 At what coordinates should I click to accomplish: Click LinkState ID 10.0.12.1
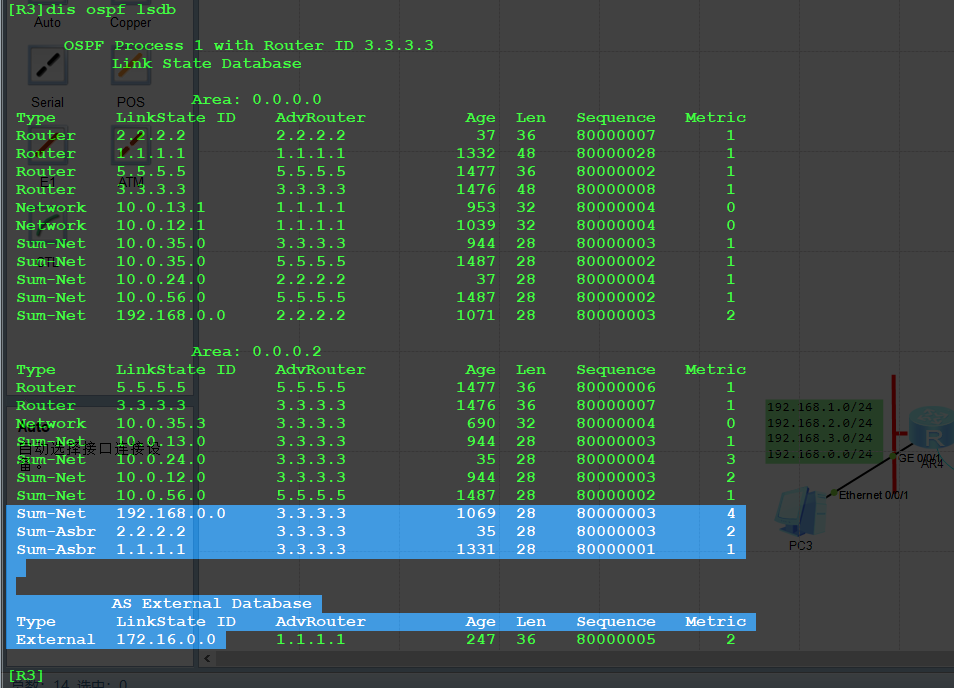[x=161, y=226]
